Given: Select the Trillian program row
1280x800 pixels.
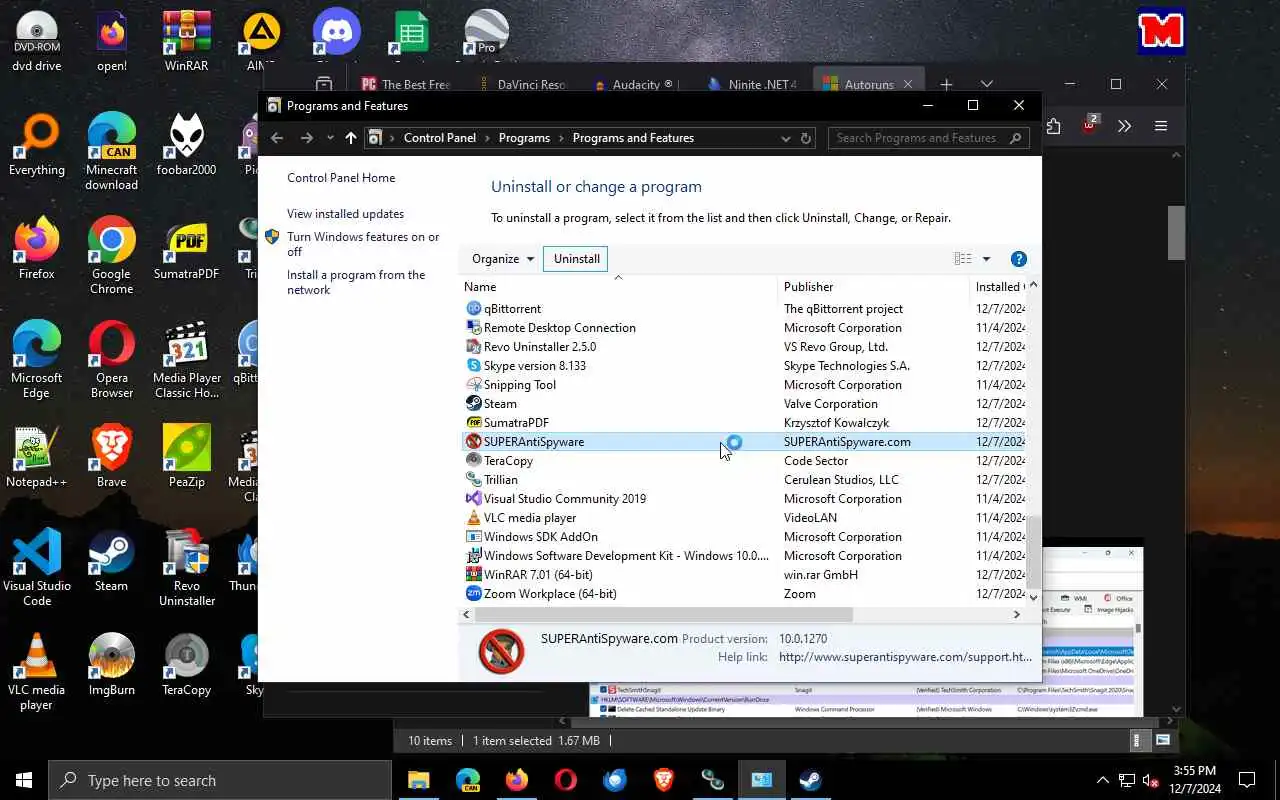Looking at the screenshot, I should click(743, 480).
